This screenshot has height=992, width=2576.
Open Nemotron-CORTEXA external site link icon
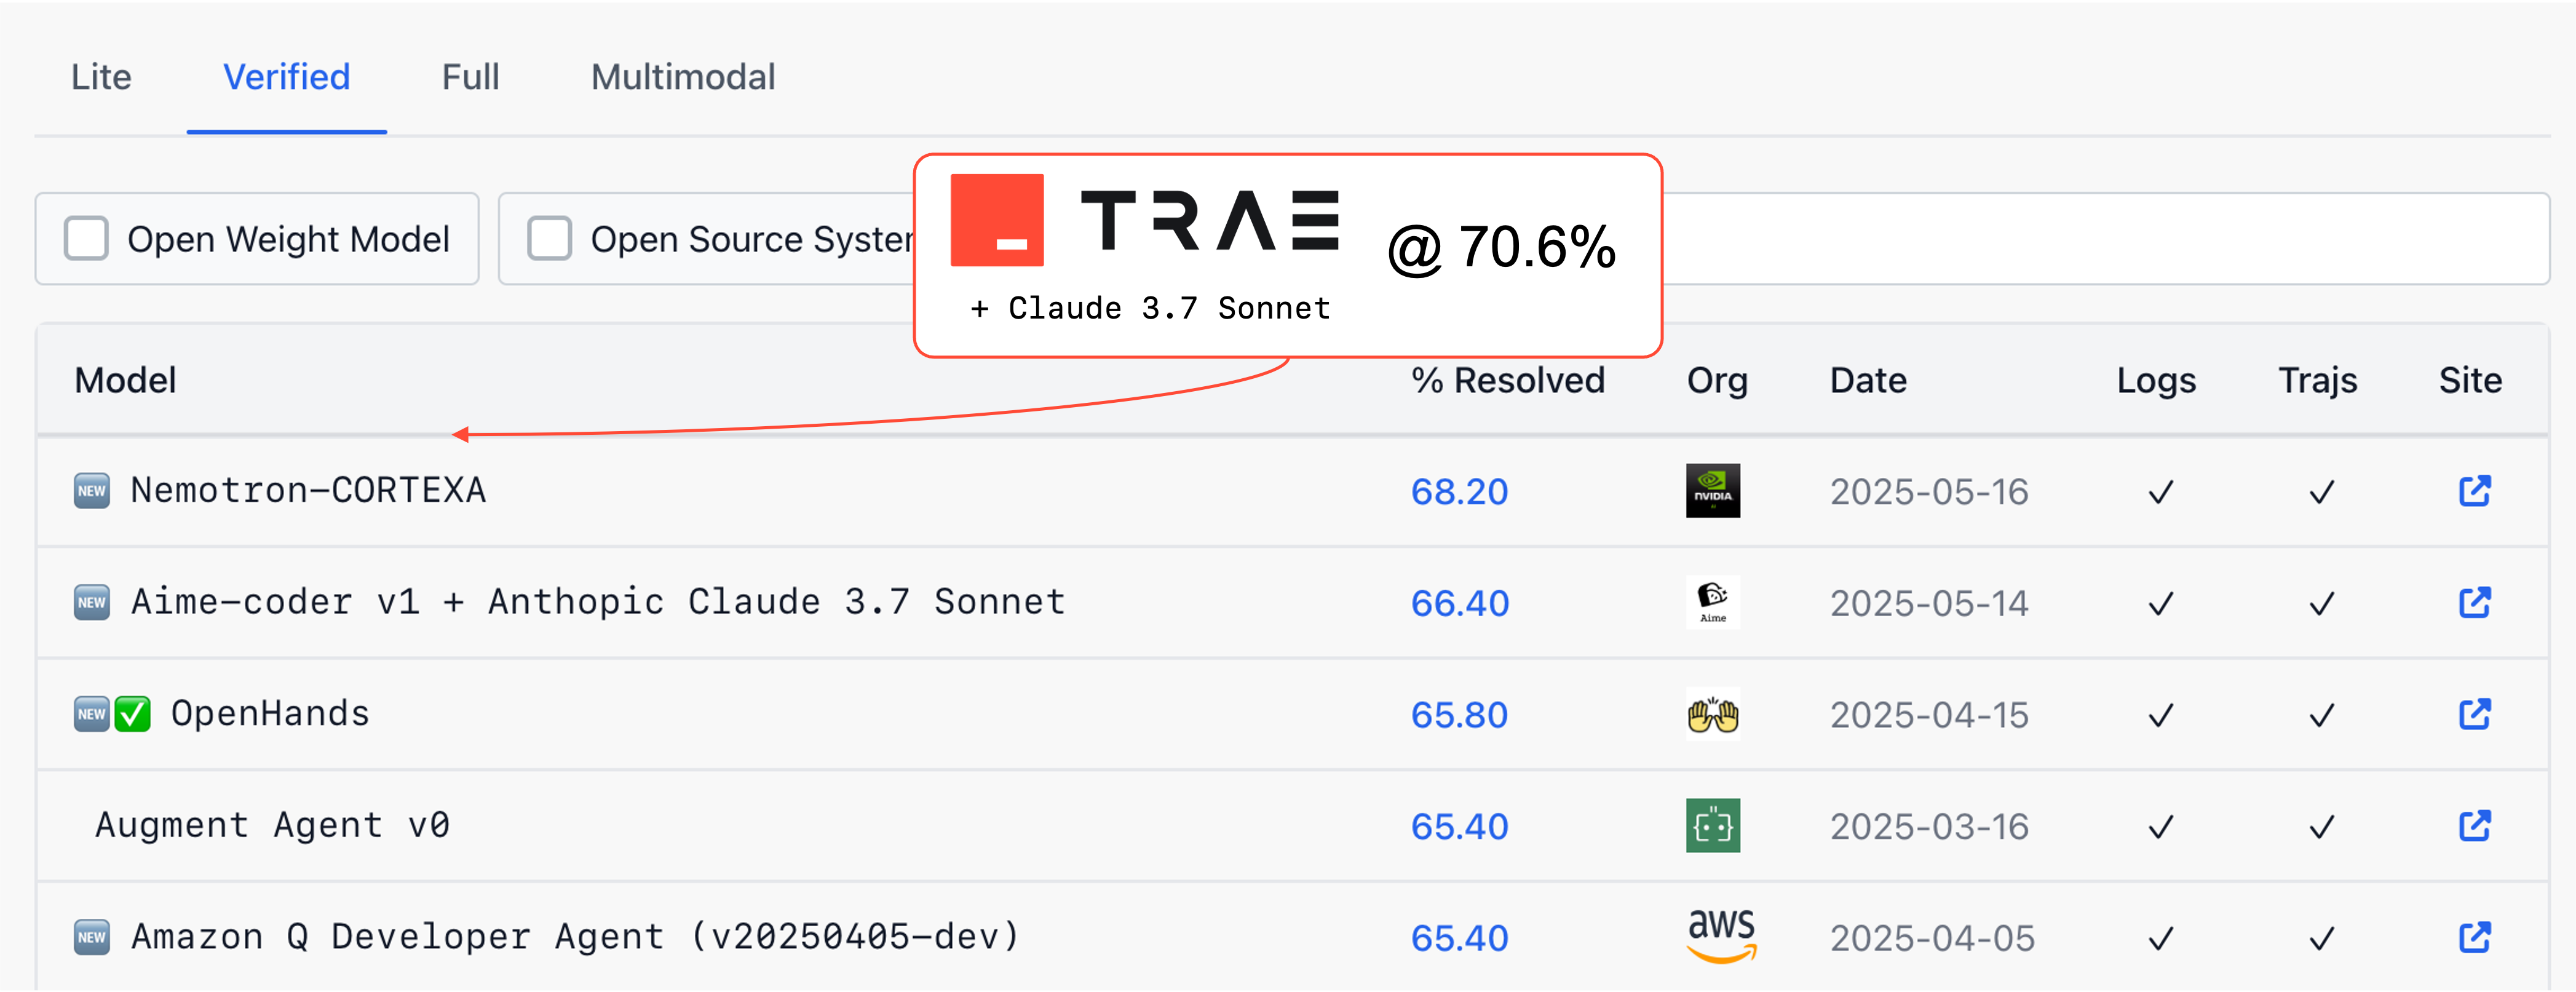point(2474,491)
